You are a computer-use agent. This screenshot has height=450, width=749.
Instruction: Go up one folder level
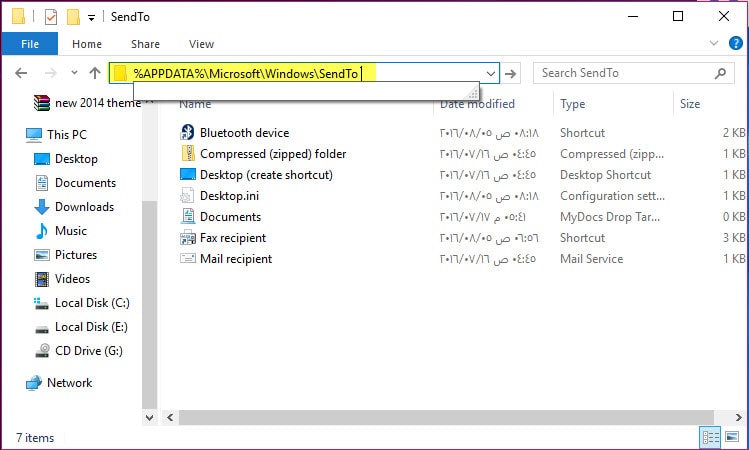pyautogui.click(x=95, y=73)
